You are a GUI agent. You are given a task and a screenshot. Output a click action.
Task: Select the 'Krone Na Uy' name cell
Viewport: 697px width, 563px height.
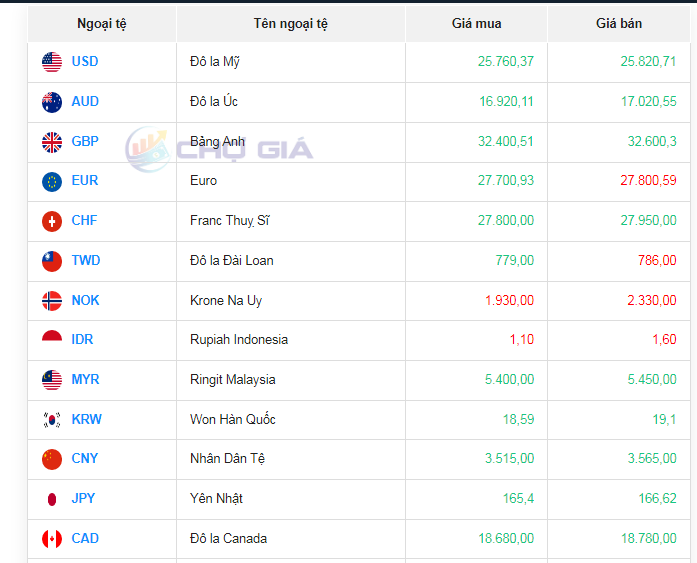point(291,300)
